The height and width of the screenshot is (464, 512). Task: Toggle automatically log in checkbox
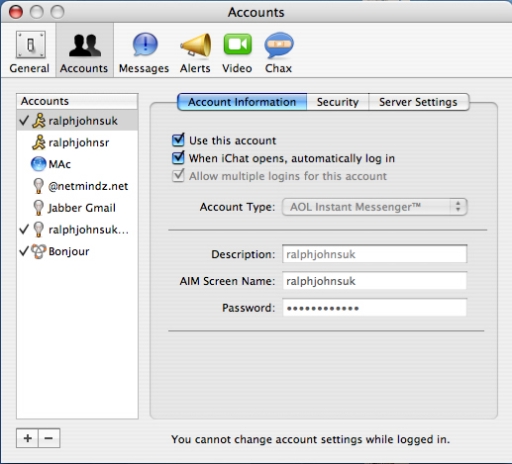[178, 157]
